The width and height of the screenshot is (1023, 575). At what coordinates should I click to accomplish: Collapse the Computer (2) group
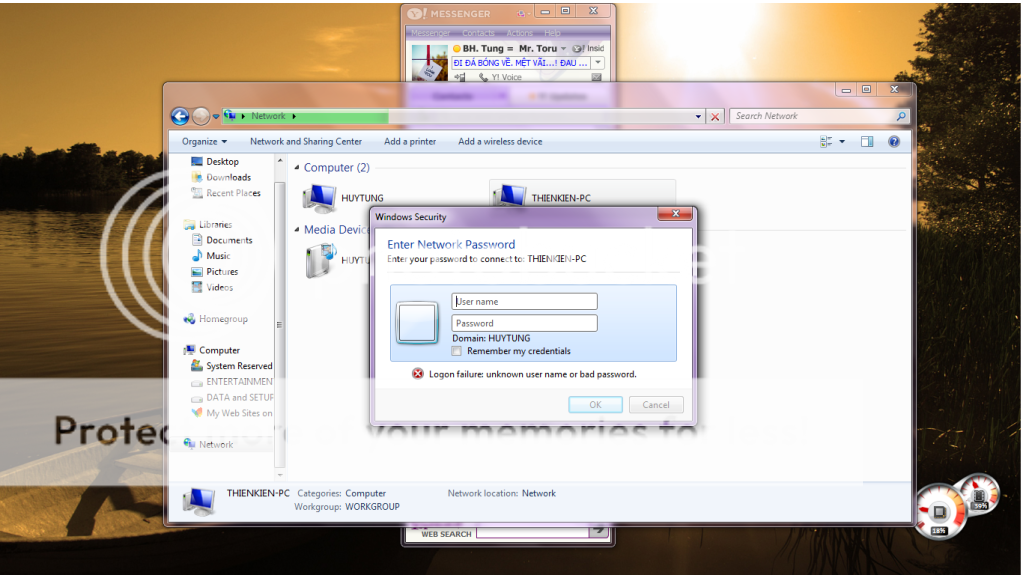tap(297, 168)
